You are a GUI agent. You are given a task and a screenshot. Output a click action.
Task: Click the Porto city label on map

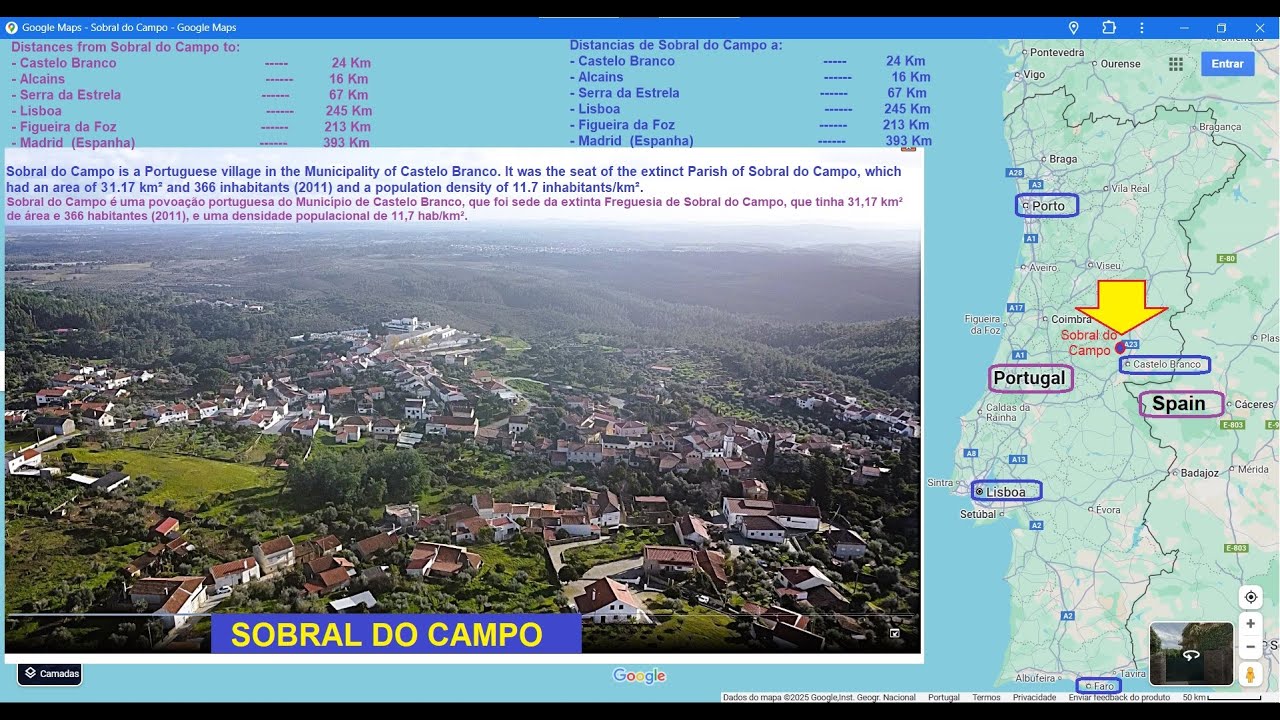pos(1048,206)
